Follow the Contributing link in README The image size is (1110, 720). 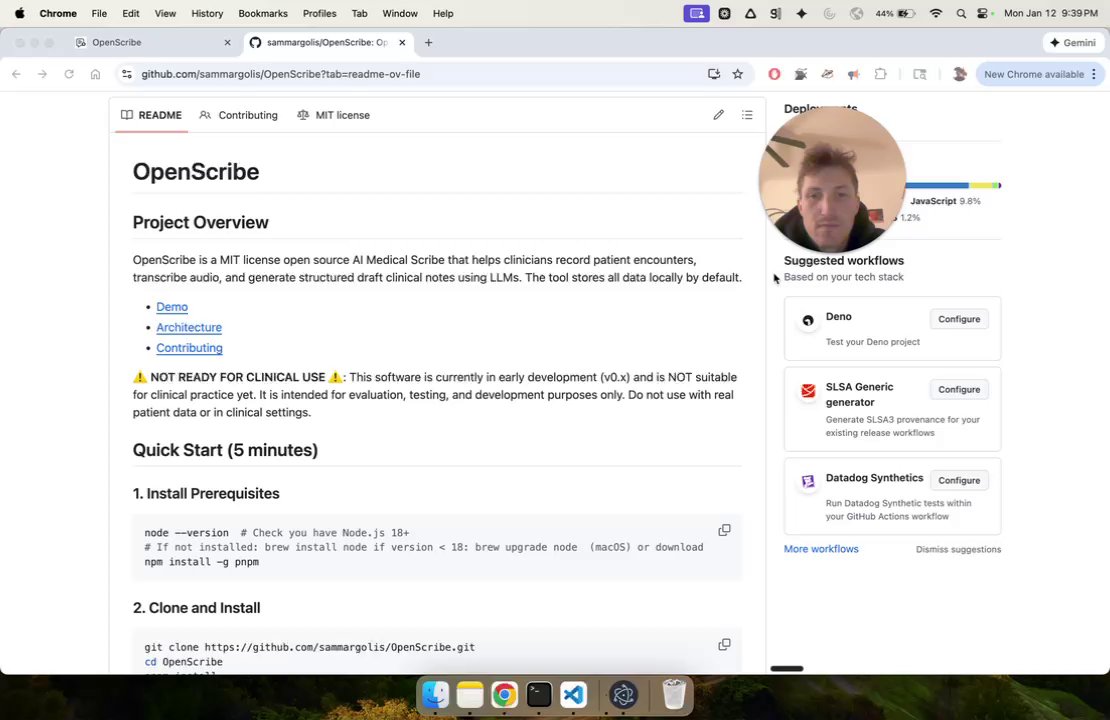189,348
